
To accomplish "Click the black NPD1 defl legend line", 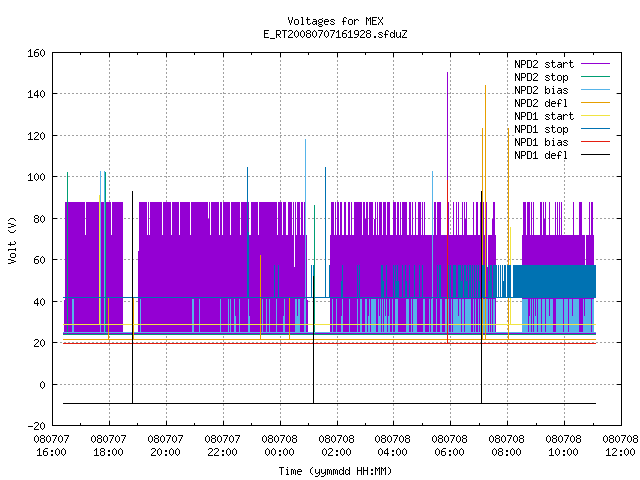I will [595, 155].
